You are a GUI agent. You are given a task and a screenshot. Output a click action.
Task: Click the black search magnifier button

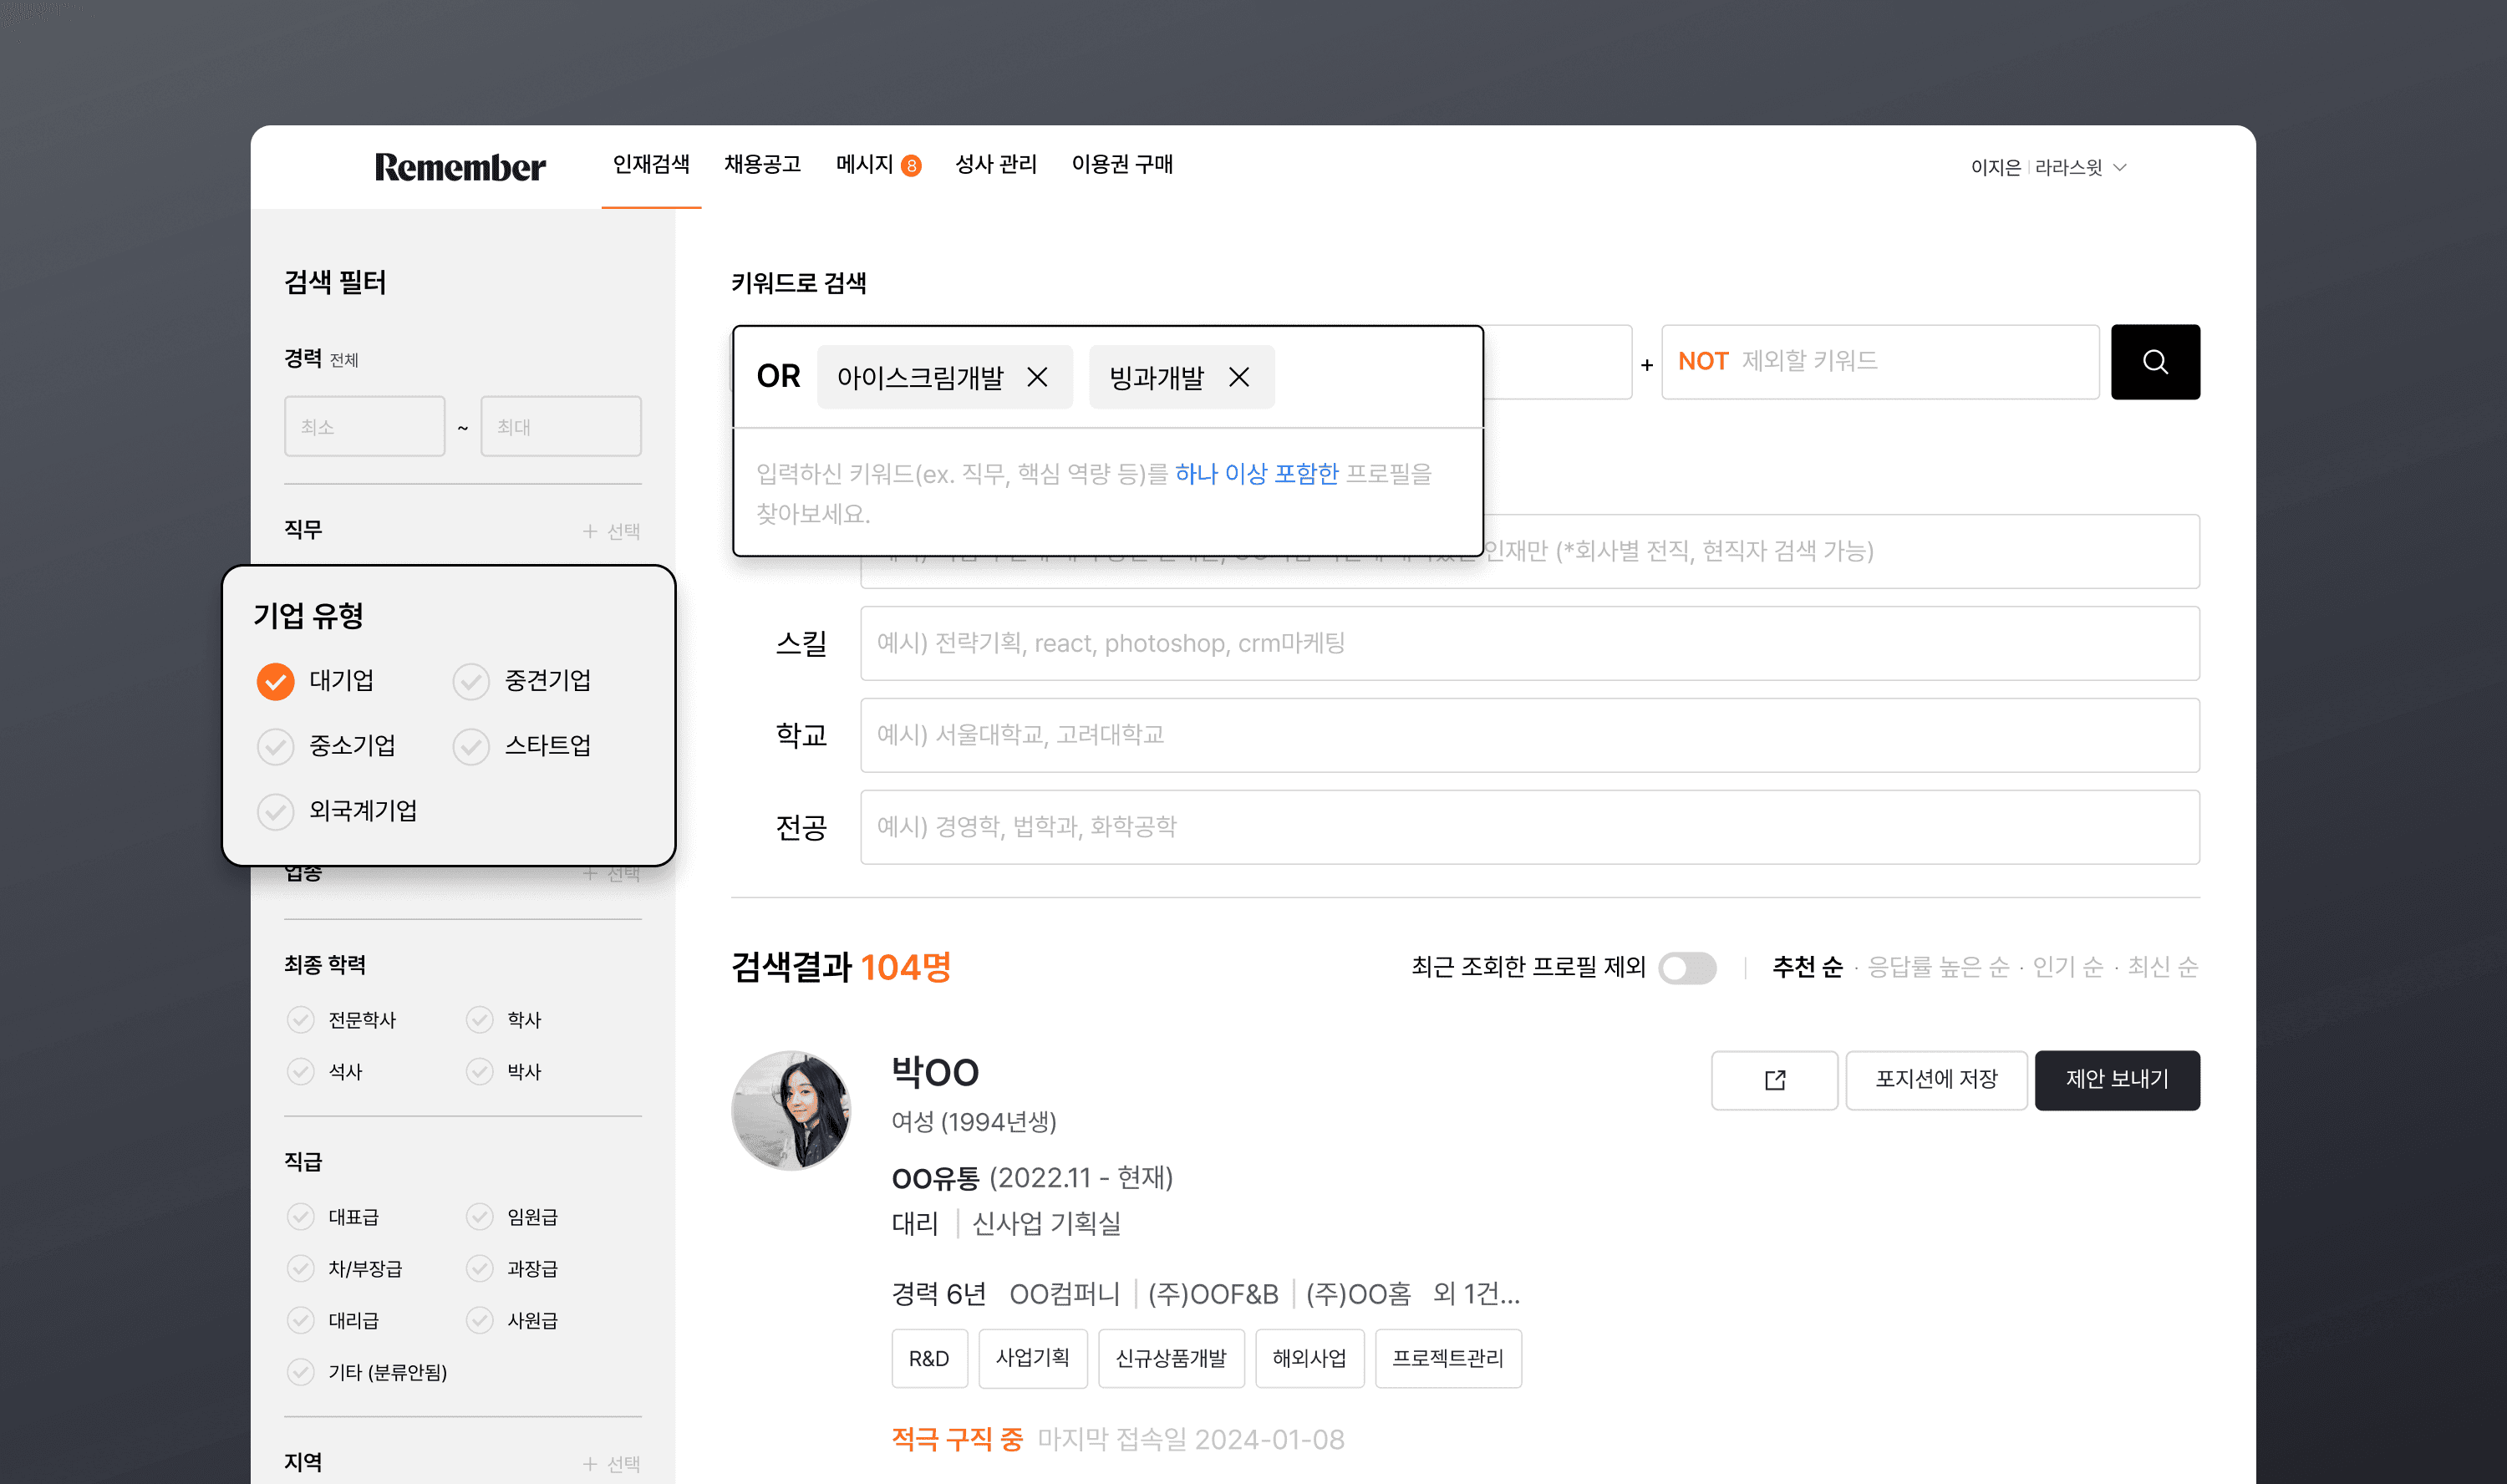coord(2154,362)
